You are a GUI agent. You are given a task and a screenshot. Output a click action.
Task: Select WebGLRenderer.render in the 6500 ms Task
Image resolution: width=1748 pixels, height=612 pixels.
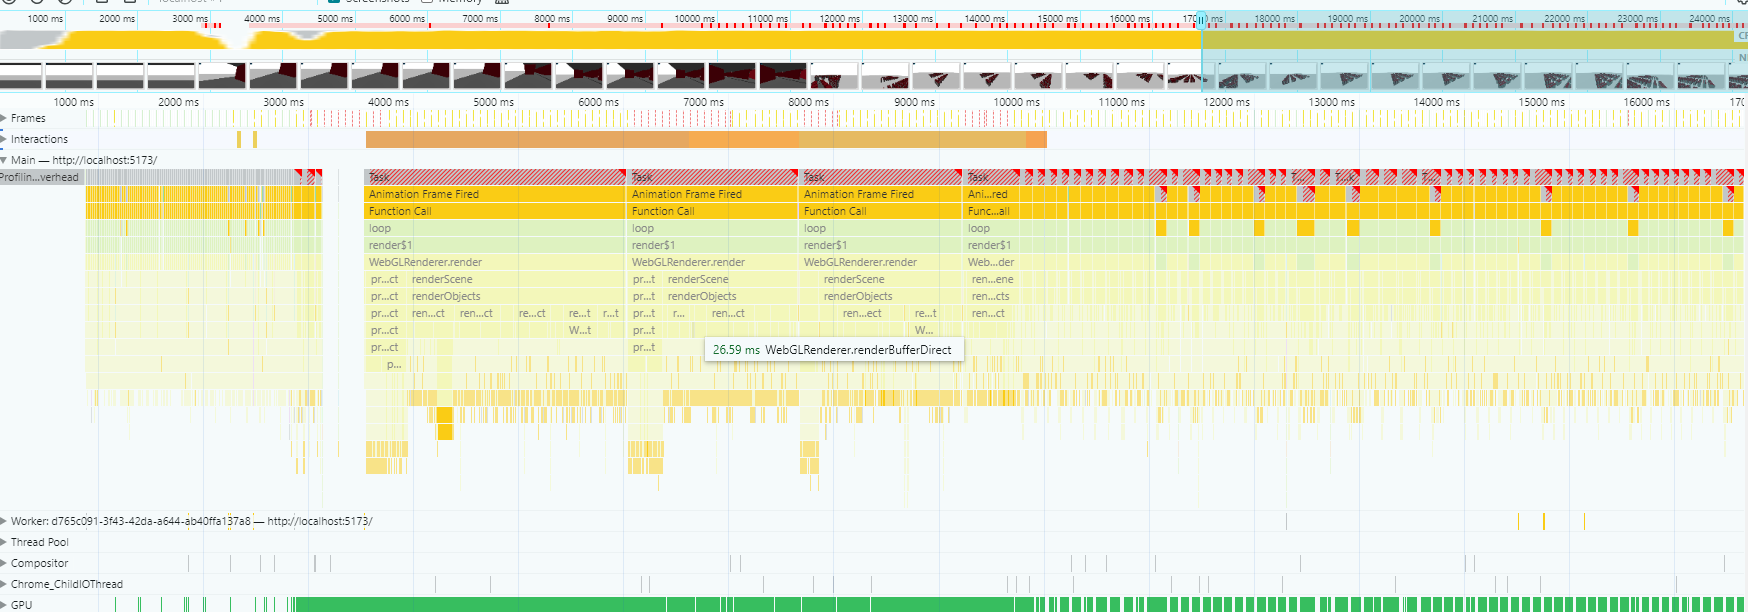coord(714,262)
